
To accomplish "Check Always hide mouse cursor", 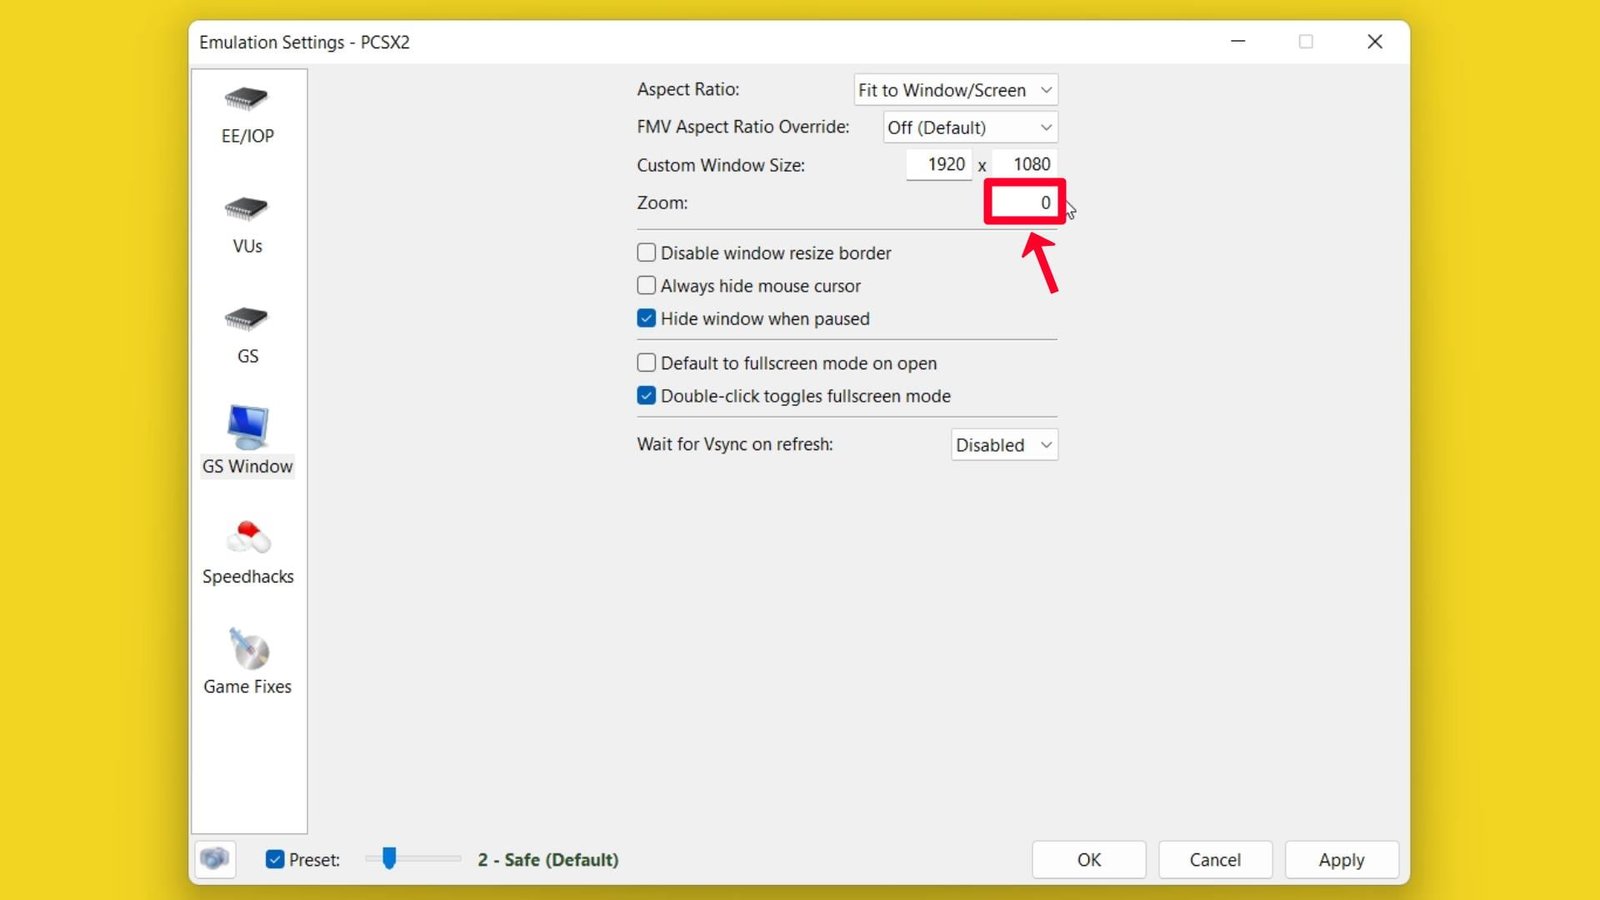I will point(647,286).
